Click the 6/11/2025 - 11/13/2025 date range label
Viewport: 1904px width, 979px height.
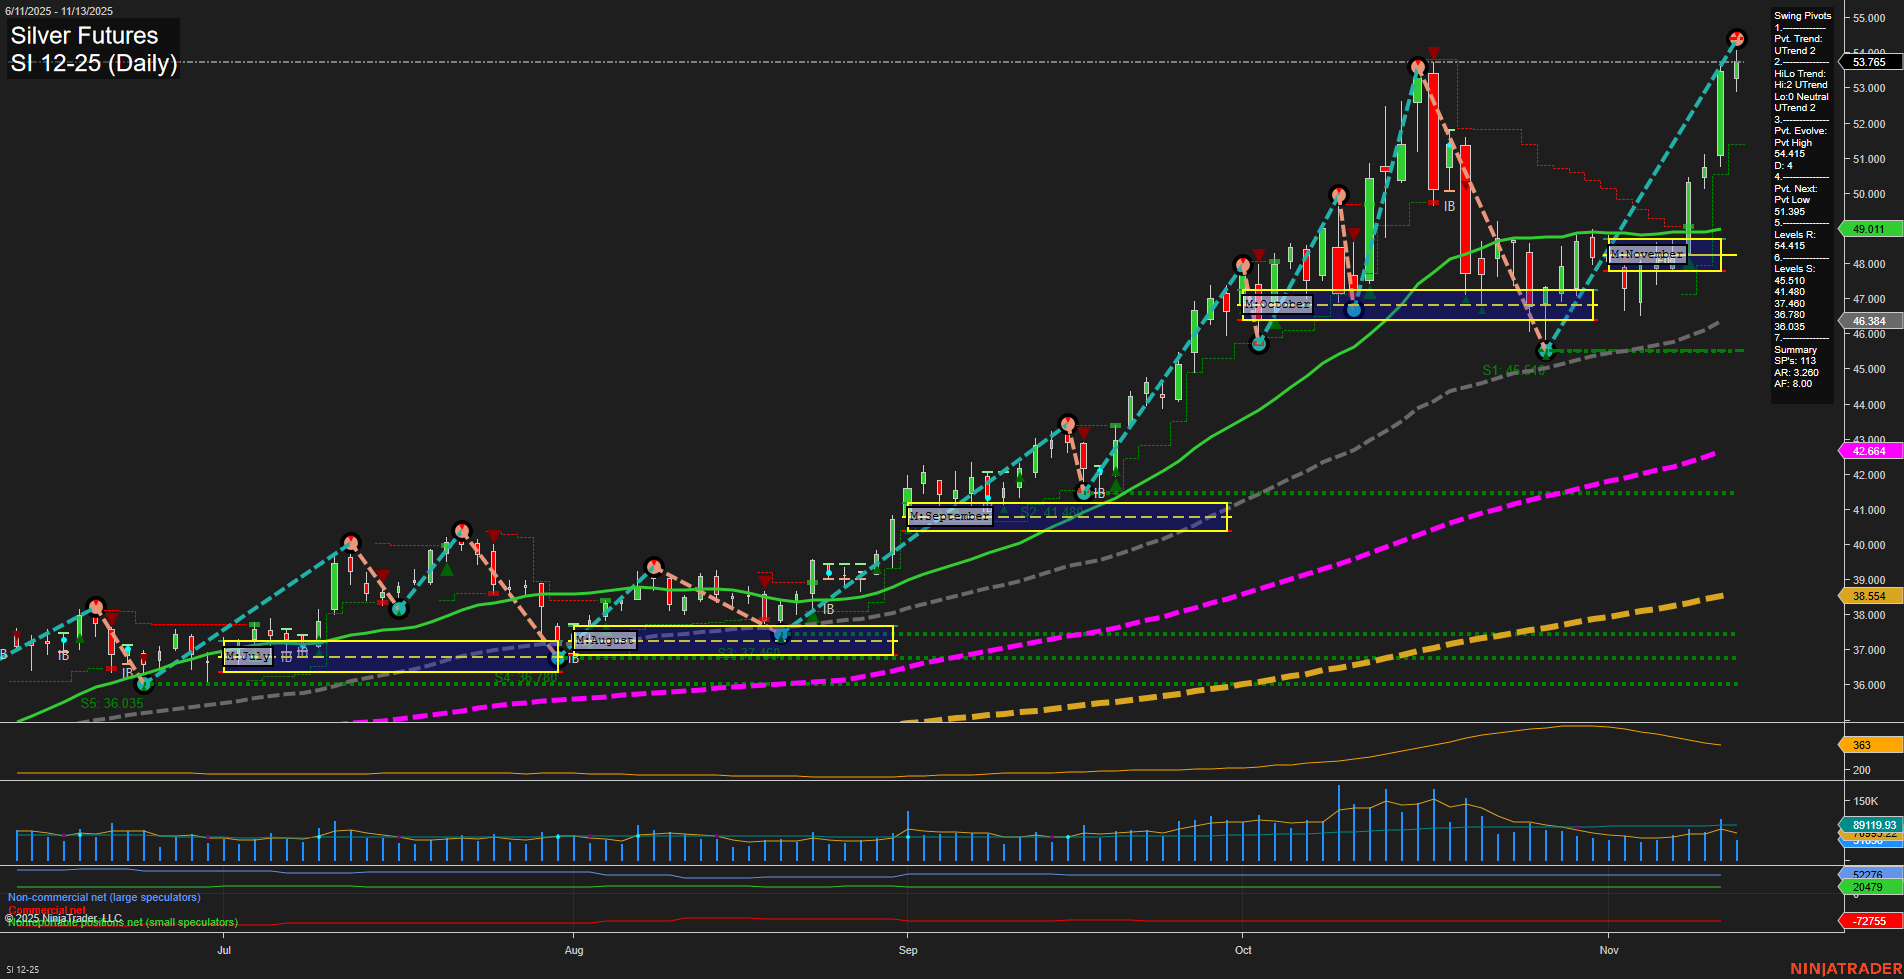point(60,9)
